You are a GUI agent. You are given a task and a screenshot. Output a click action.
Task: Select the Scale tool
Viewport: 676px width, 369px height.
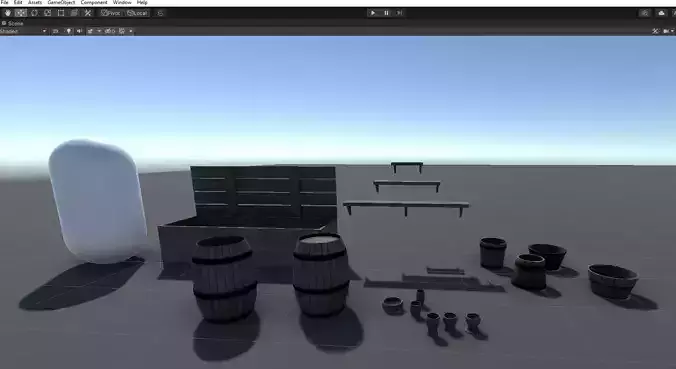[x=47, y=13]
